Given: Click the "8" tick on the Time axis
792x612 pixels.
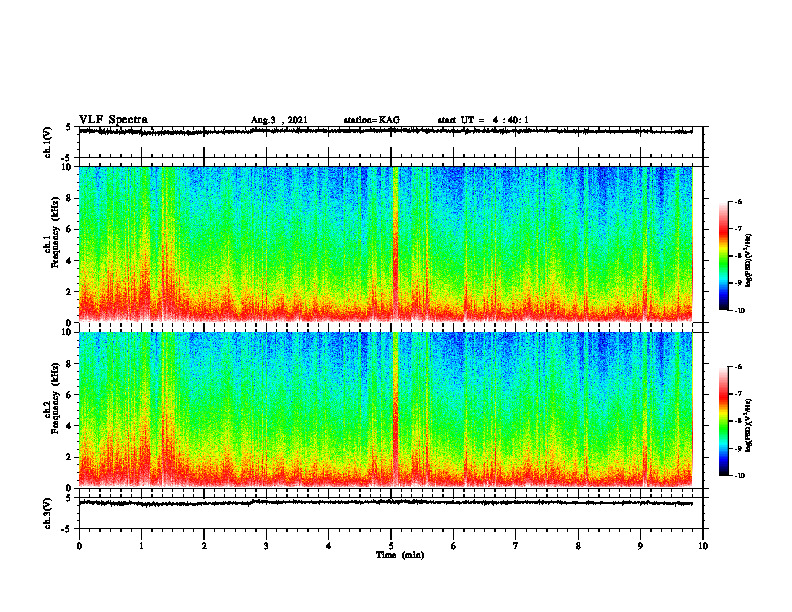Looking at the screenshot, I should tap(578, 546).
